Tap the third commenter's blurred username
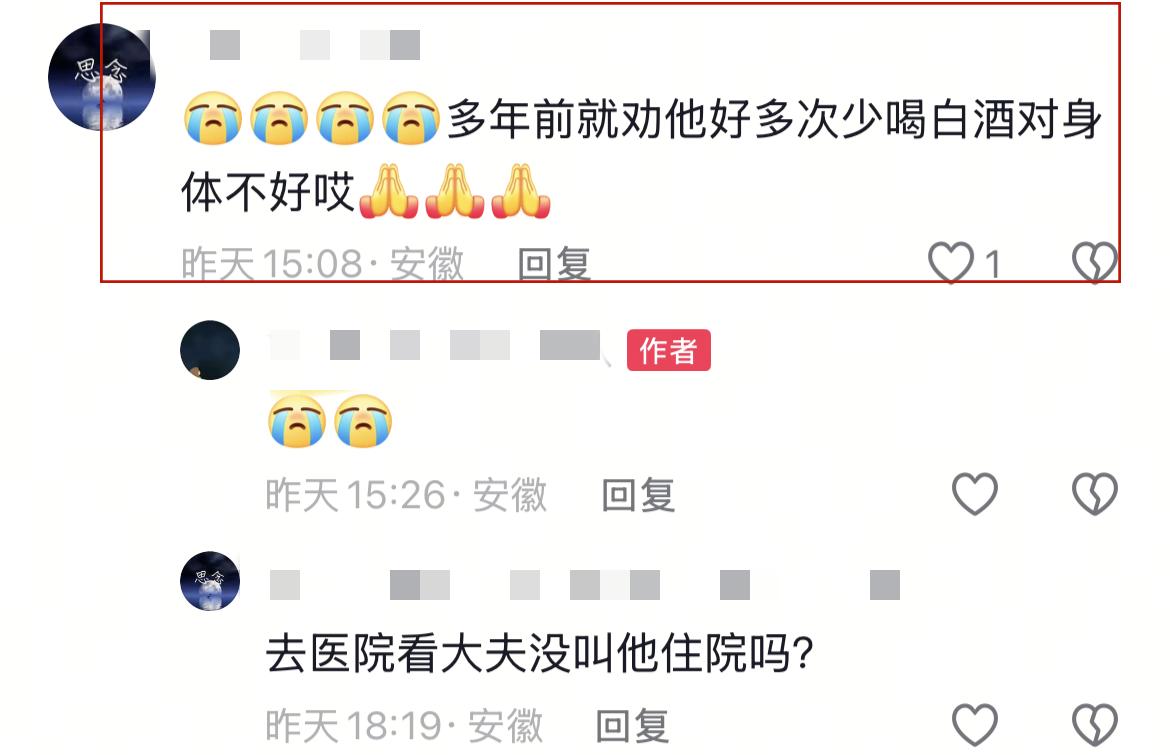Image resolution: width=1170 pixels, height=755 pixels. tap(584, 585)
